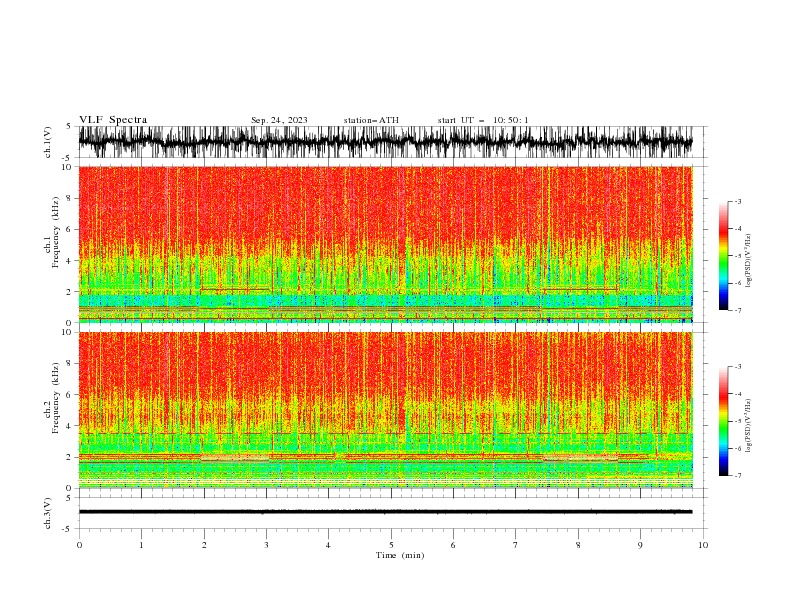The image size is (792, 612).
Task: Click the ch.1 color scale bar
Action: [723, 255]
